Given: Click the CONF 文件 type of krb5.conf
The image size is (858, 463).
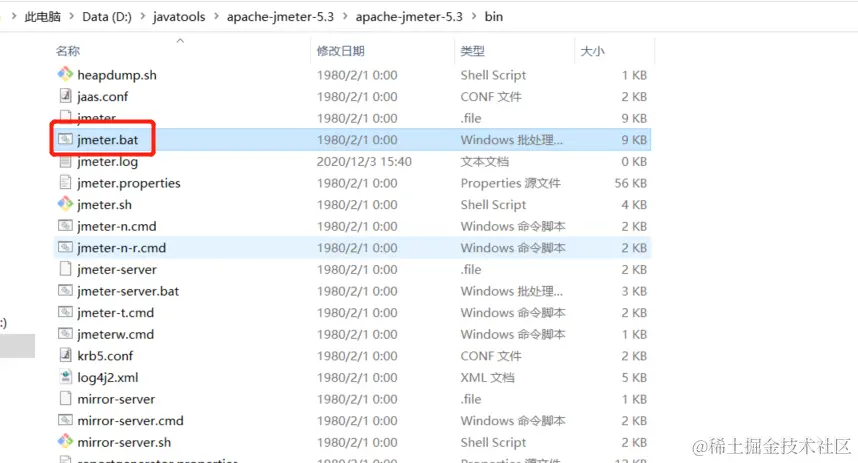Looking at the screenshot, I should 491,356.
